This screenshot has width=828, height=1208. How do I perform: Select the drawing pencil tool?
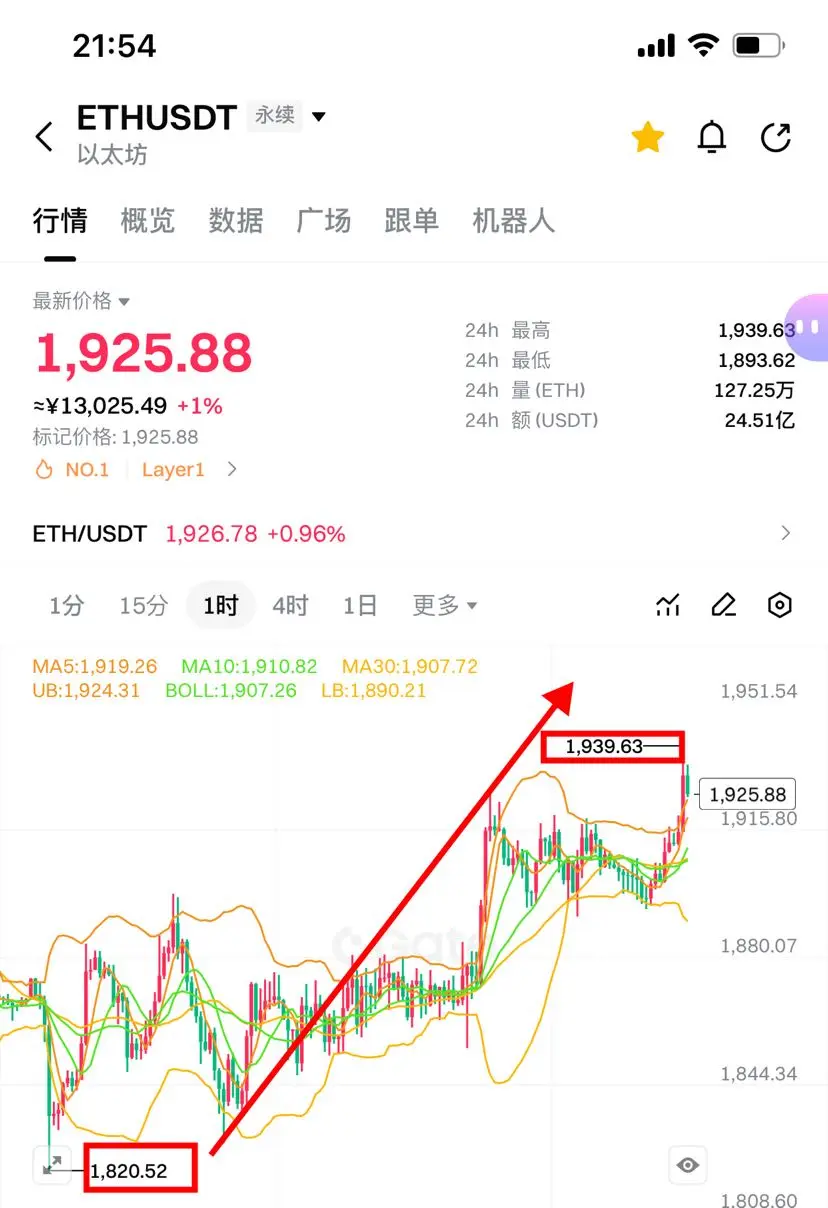[723, 605]
